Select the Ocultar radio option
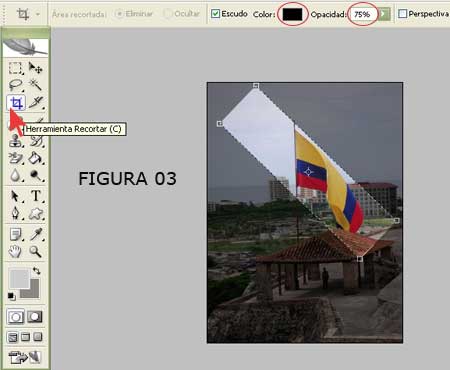450x370 pixels. 168,14
